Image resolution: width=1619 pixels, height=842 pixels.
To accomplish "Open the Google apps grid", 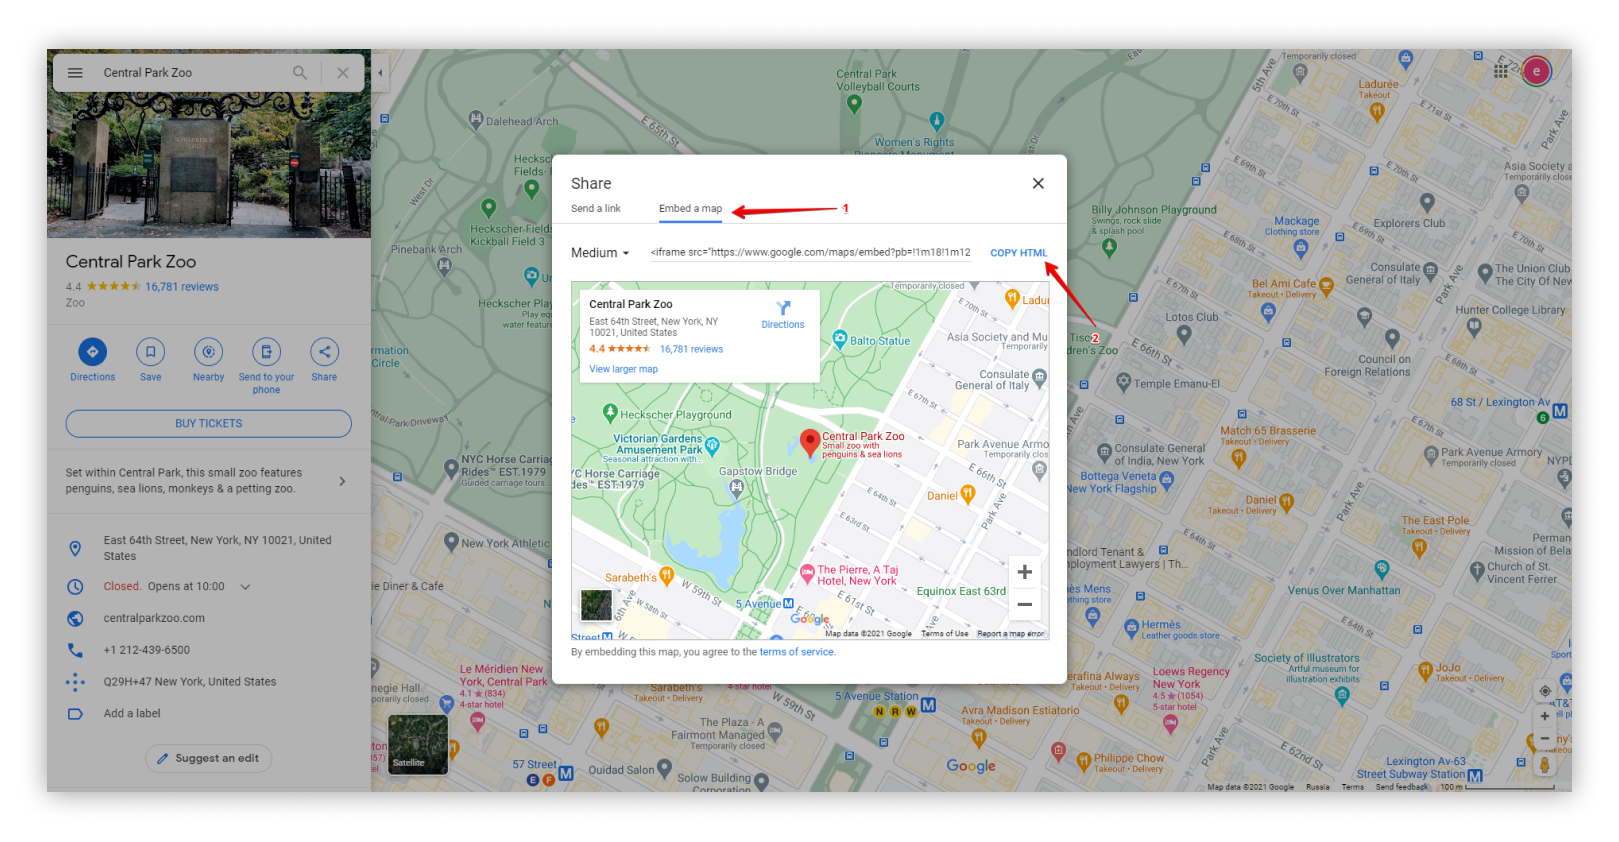I will pyautogui.click(x=1501, y=71).
